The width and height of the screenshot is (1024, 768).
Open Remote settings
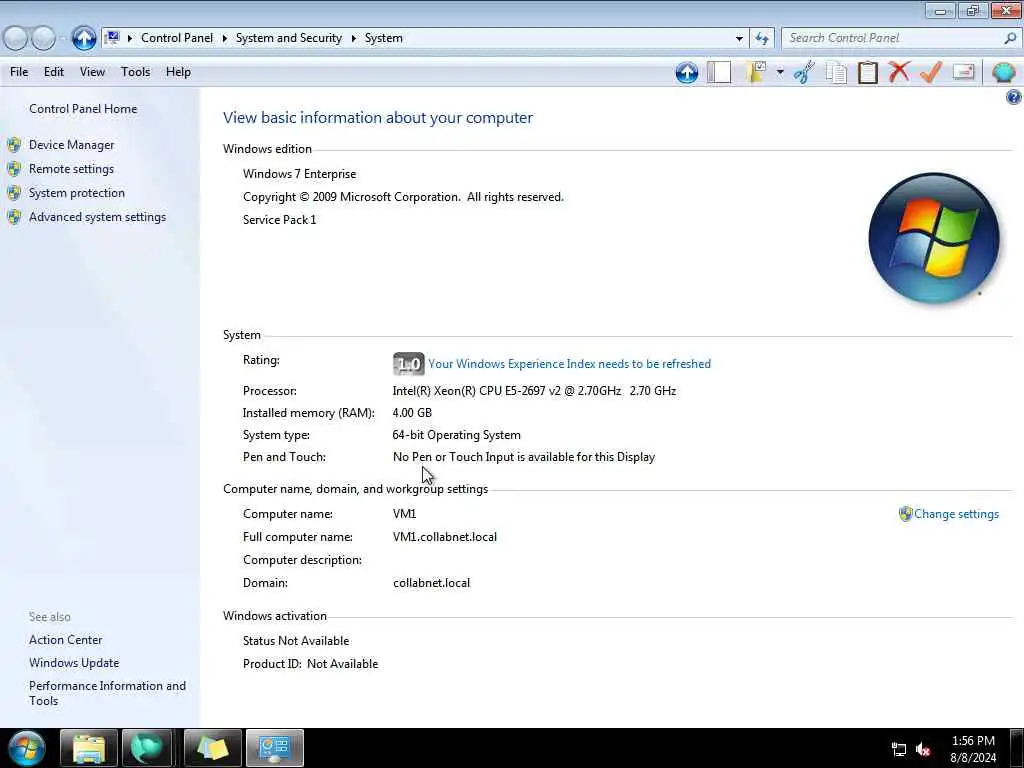point(71,169)
